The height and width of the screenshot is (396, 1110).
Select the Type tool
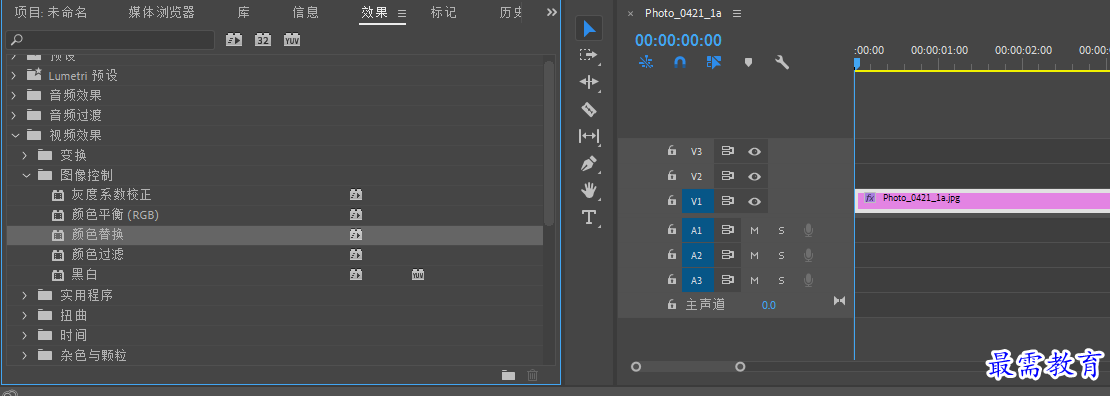(x=588, y=217)
